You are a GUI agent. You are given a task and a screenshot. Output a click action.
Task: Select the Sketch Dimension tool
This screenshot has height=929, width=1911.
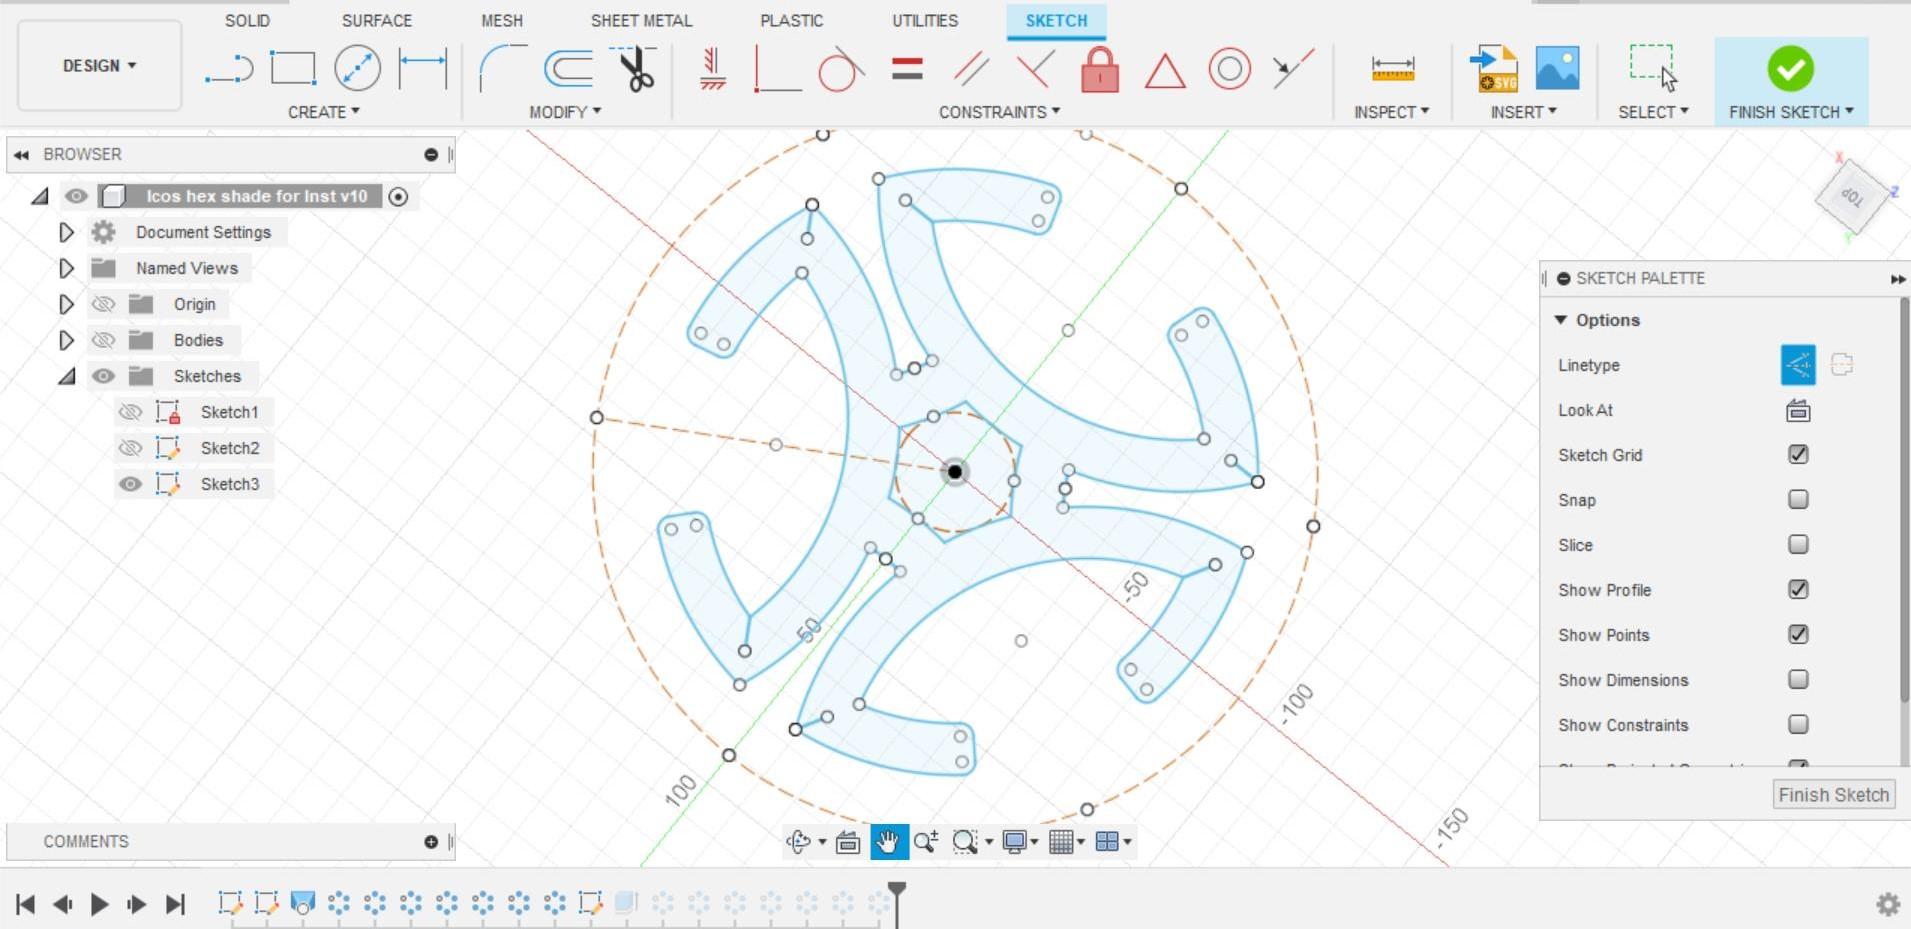click(422, 69)
